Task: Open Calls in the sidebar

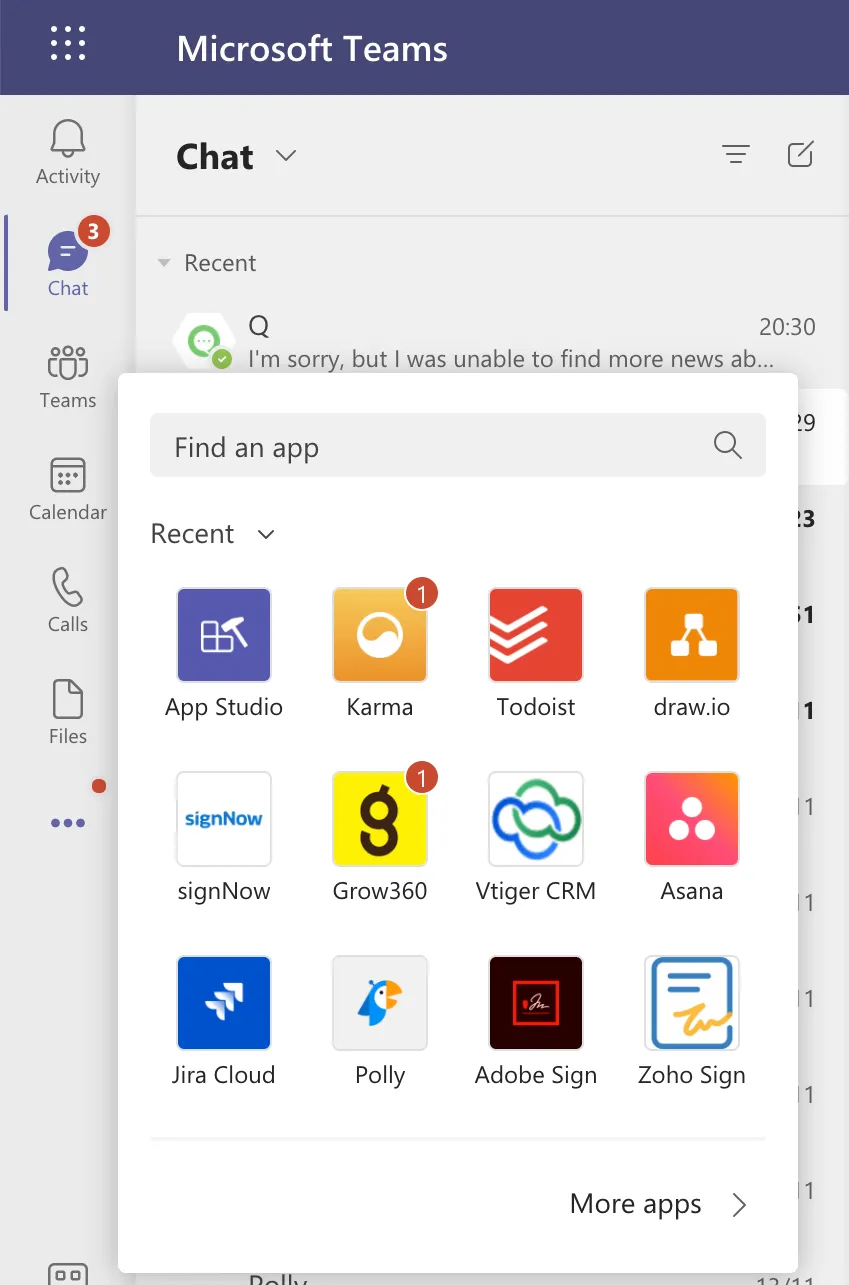Action: [68, 600]
